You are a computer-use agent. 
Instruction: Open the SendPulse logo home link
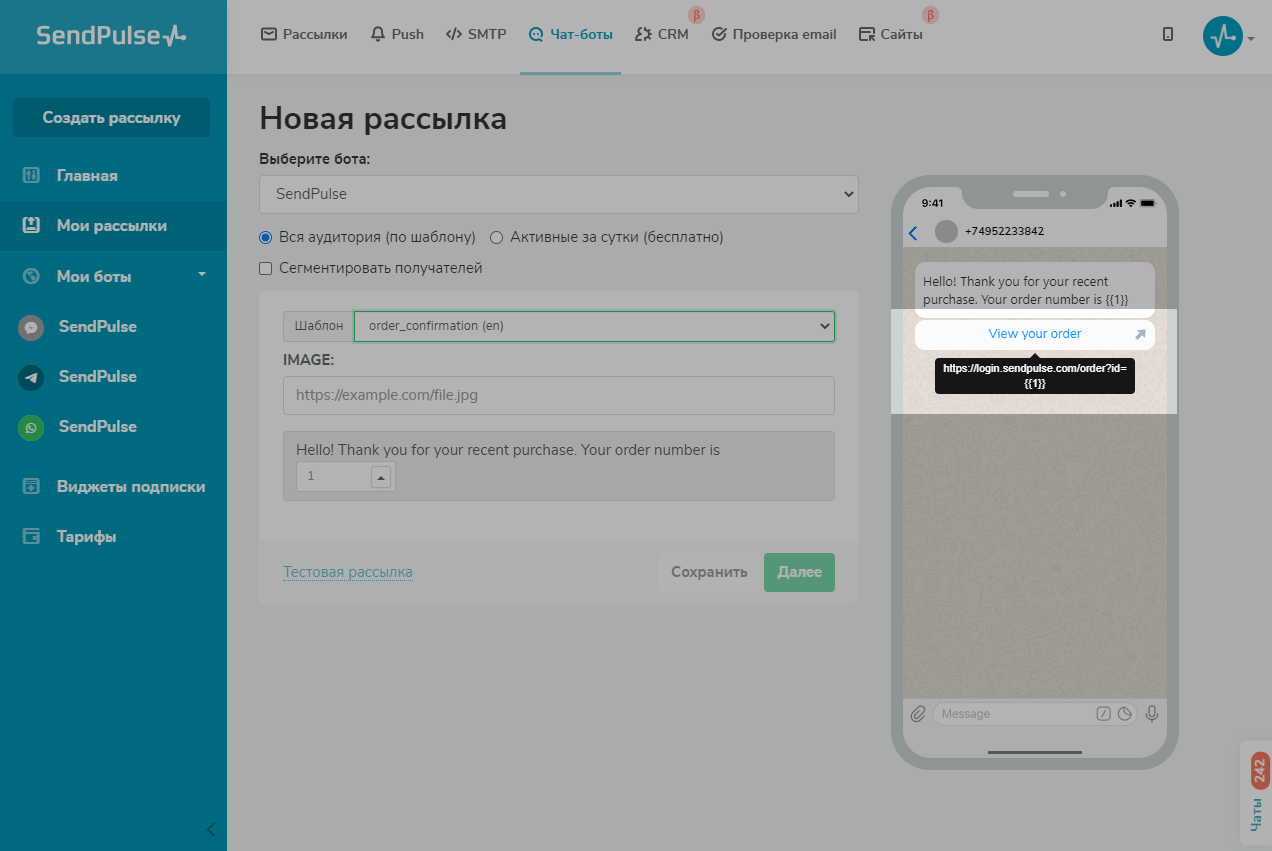click(x=111, y=36)
